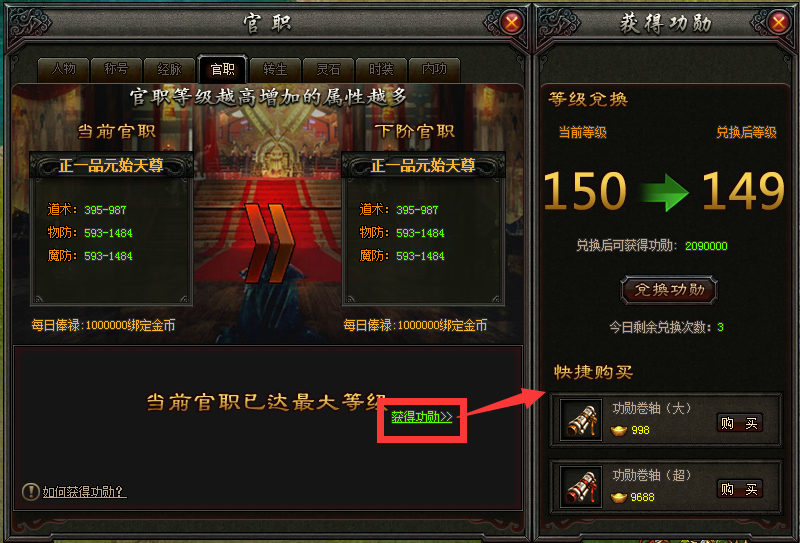Buy the 功勋卷轴(超) for 9688
Image resolution: width=800 pixels, height=543 pixels.
pyautogui.click(x=739, y=489)
